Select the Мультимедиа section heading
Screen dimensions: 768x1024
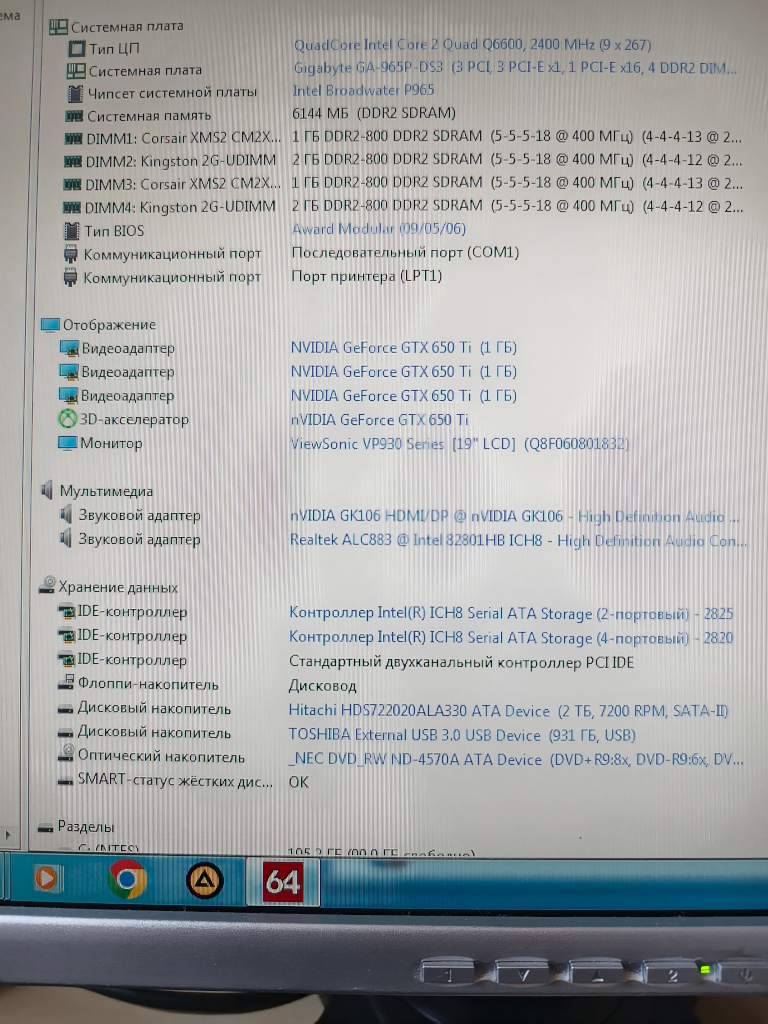tap(106, 491)
